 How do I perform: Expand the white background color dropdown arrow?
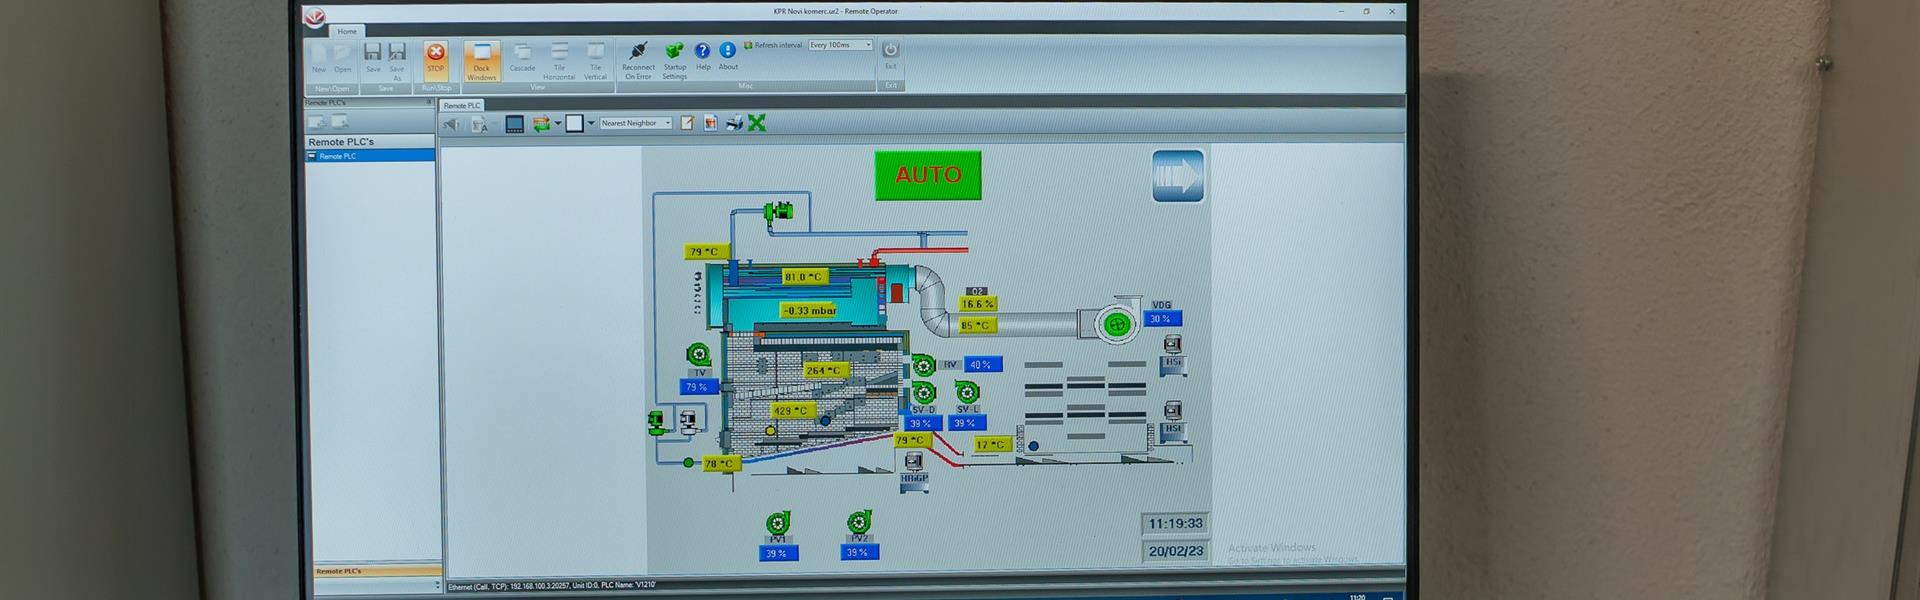point(591,123)
